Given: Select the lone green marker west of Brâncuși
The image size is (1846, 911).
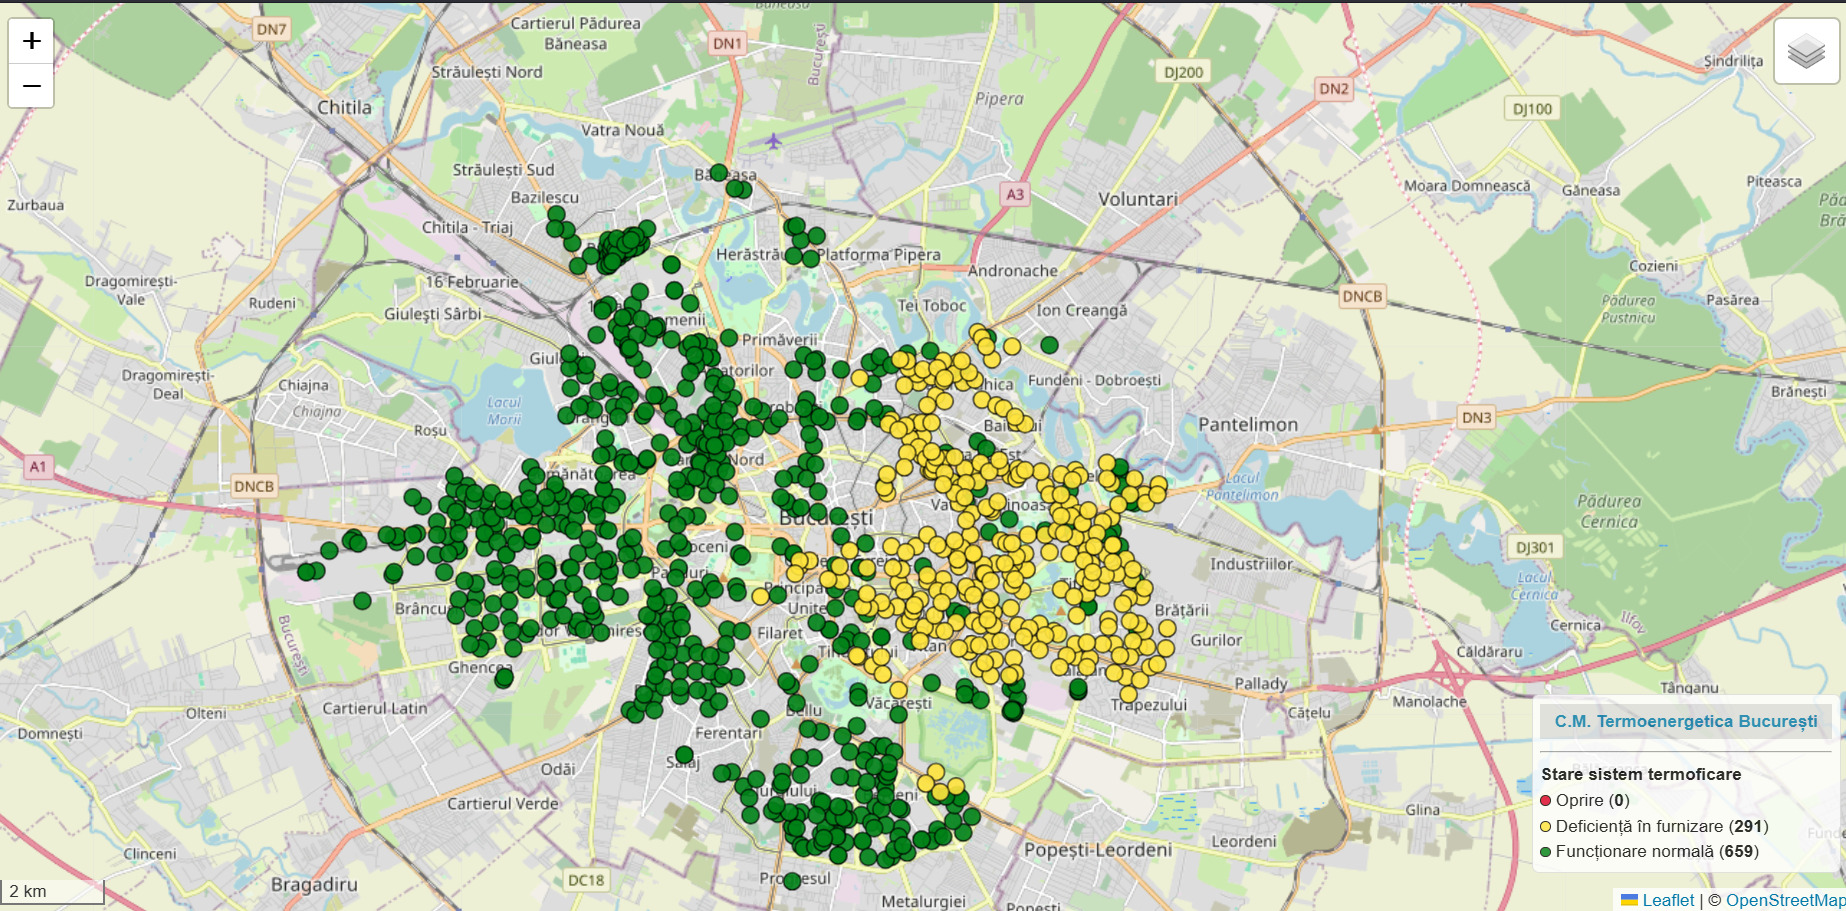Looking at the screenshot, I should click(362, 601).
